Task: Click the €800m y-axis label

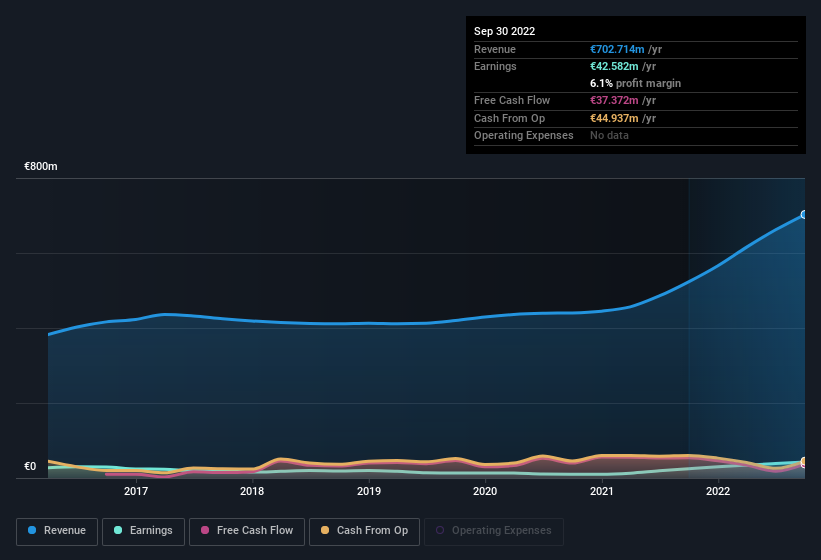Action: pos(41,166)
